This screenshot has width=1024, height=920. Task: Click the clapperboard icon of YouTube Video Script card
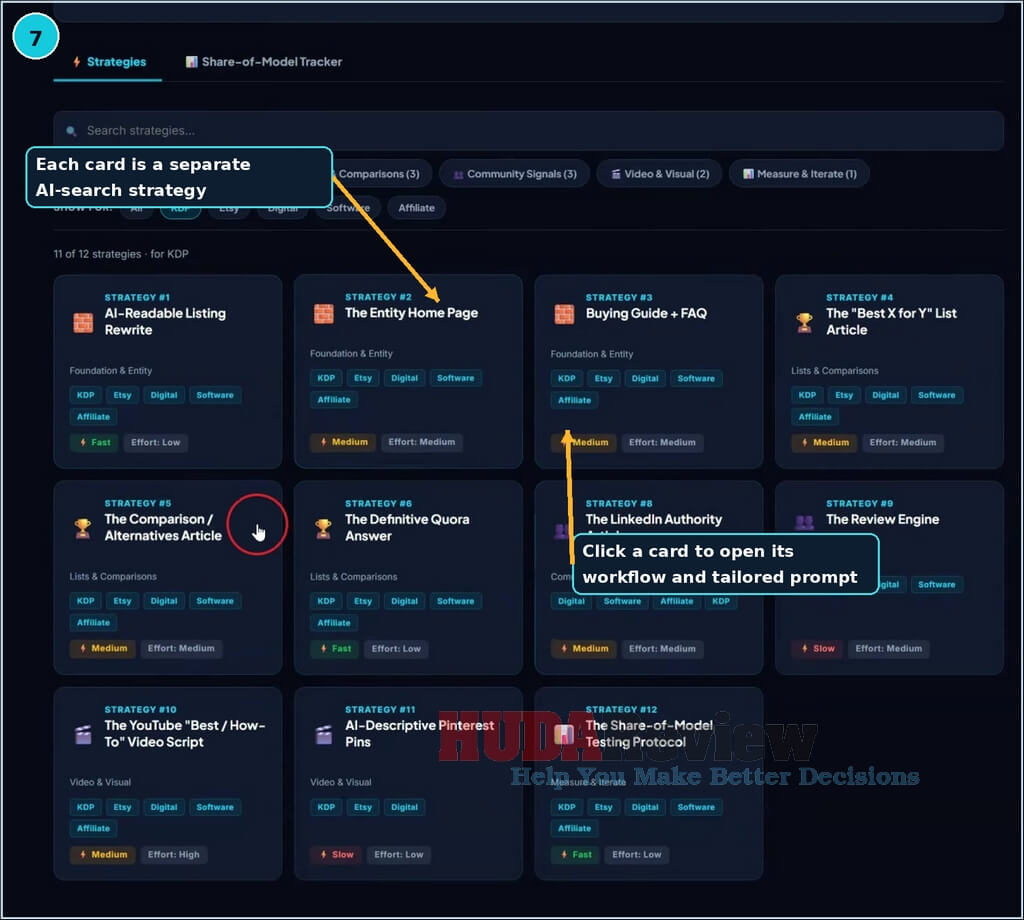(x=83, y=735)
